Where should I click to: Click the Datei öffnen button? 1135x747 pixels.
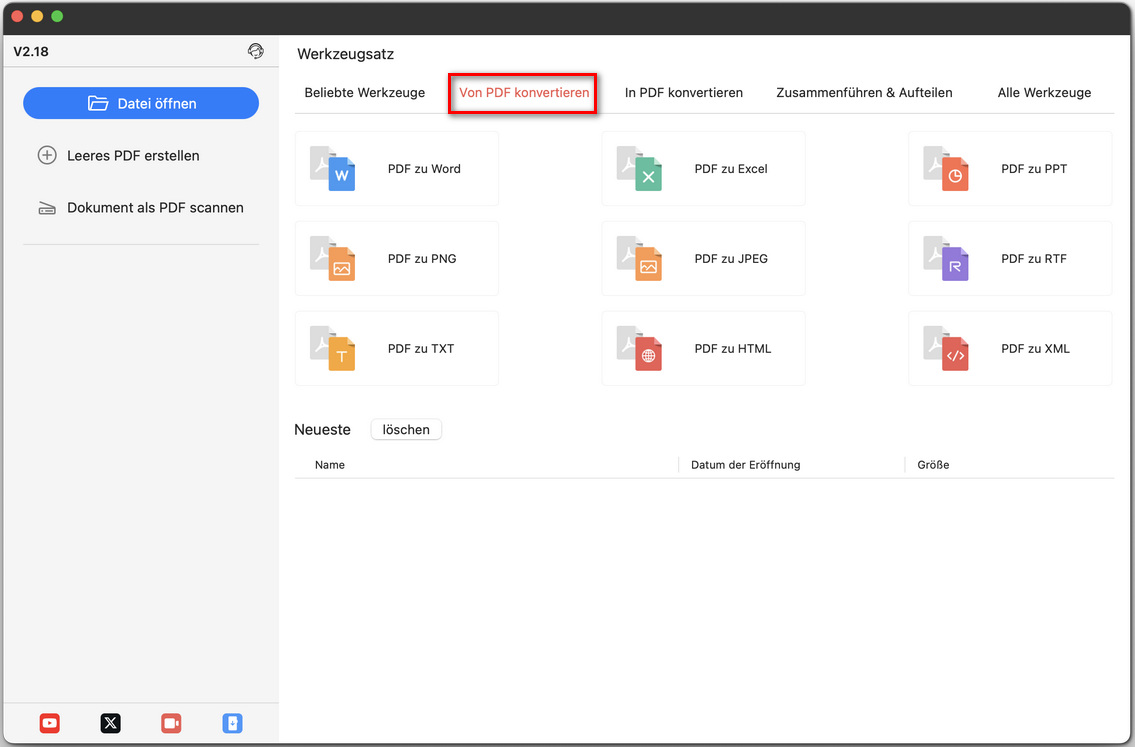(140, 103)
